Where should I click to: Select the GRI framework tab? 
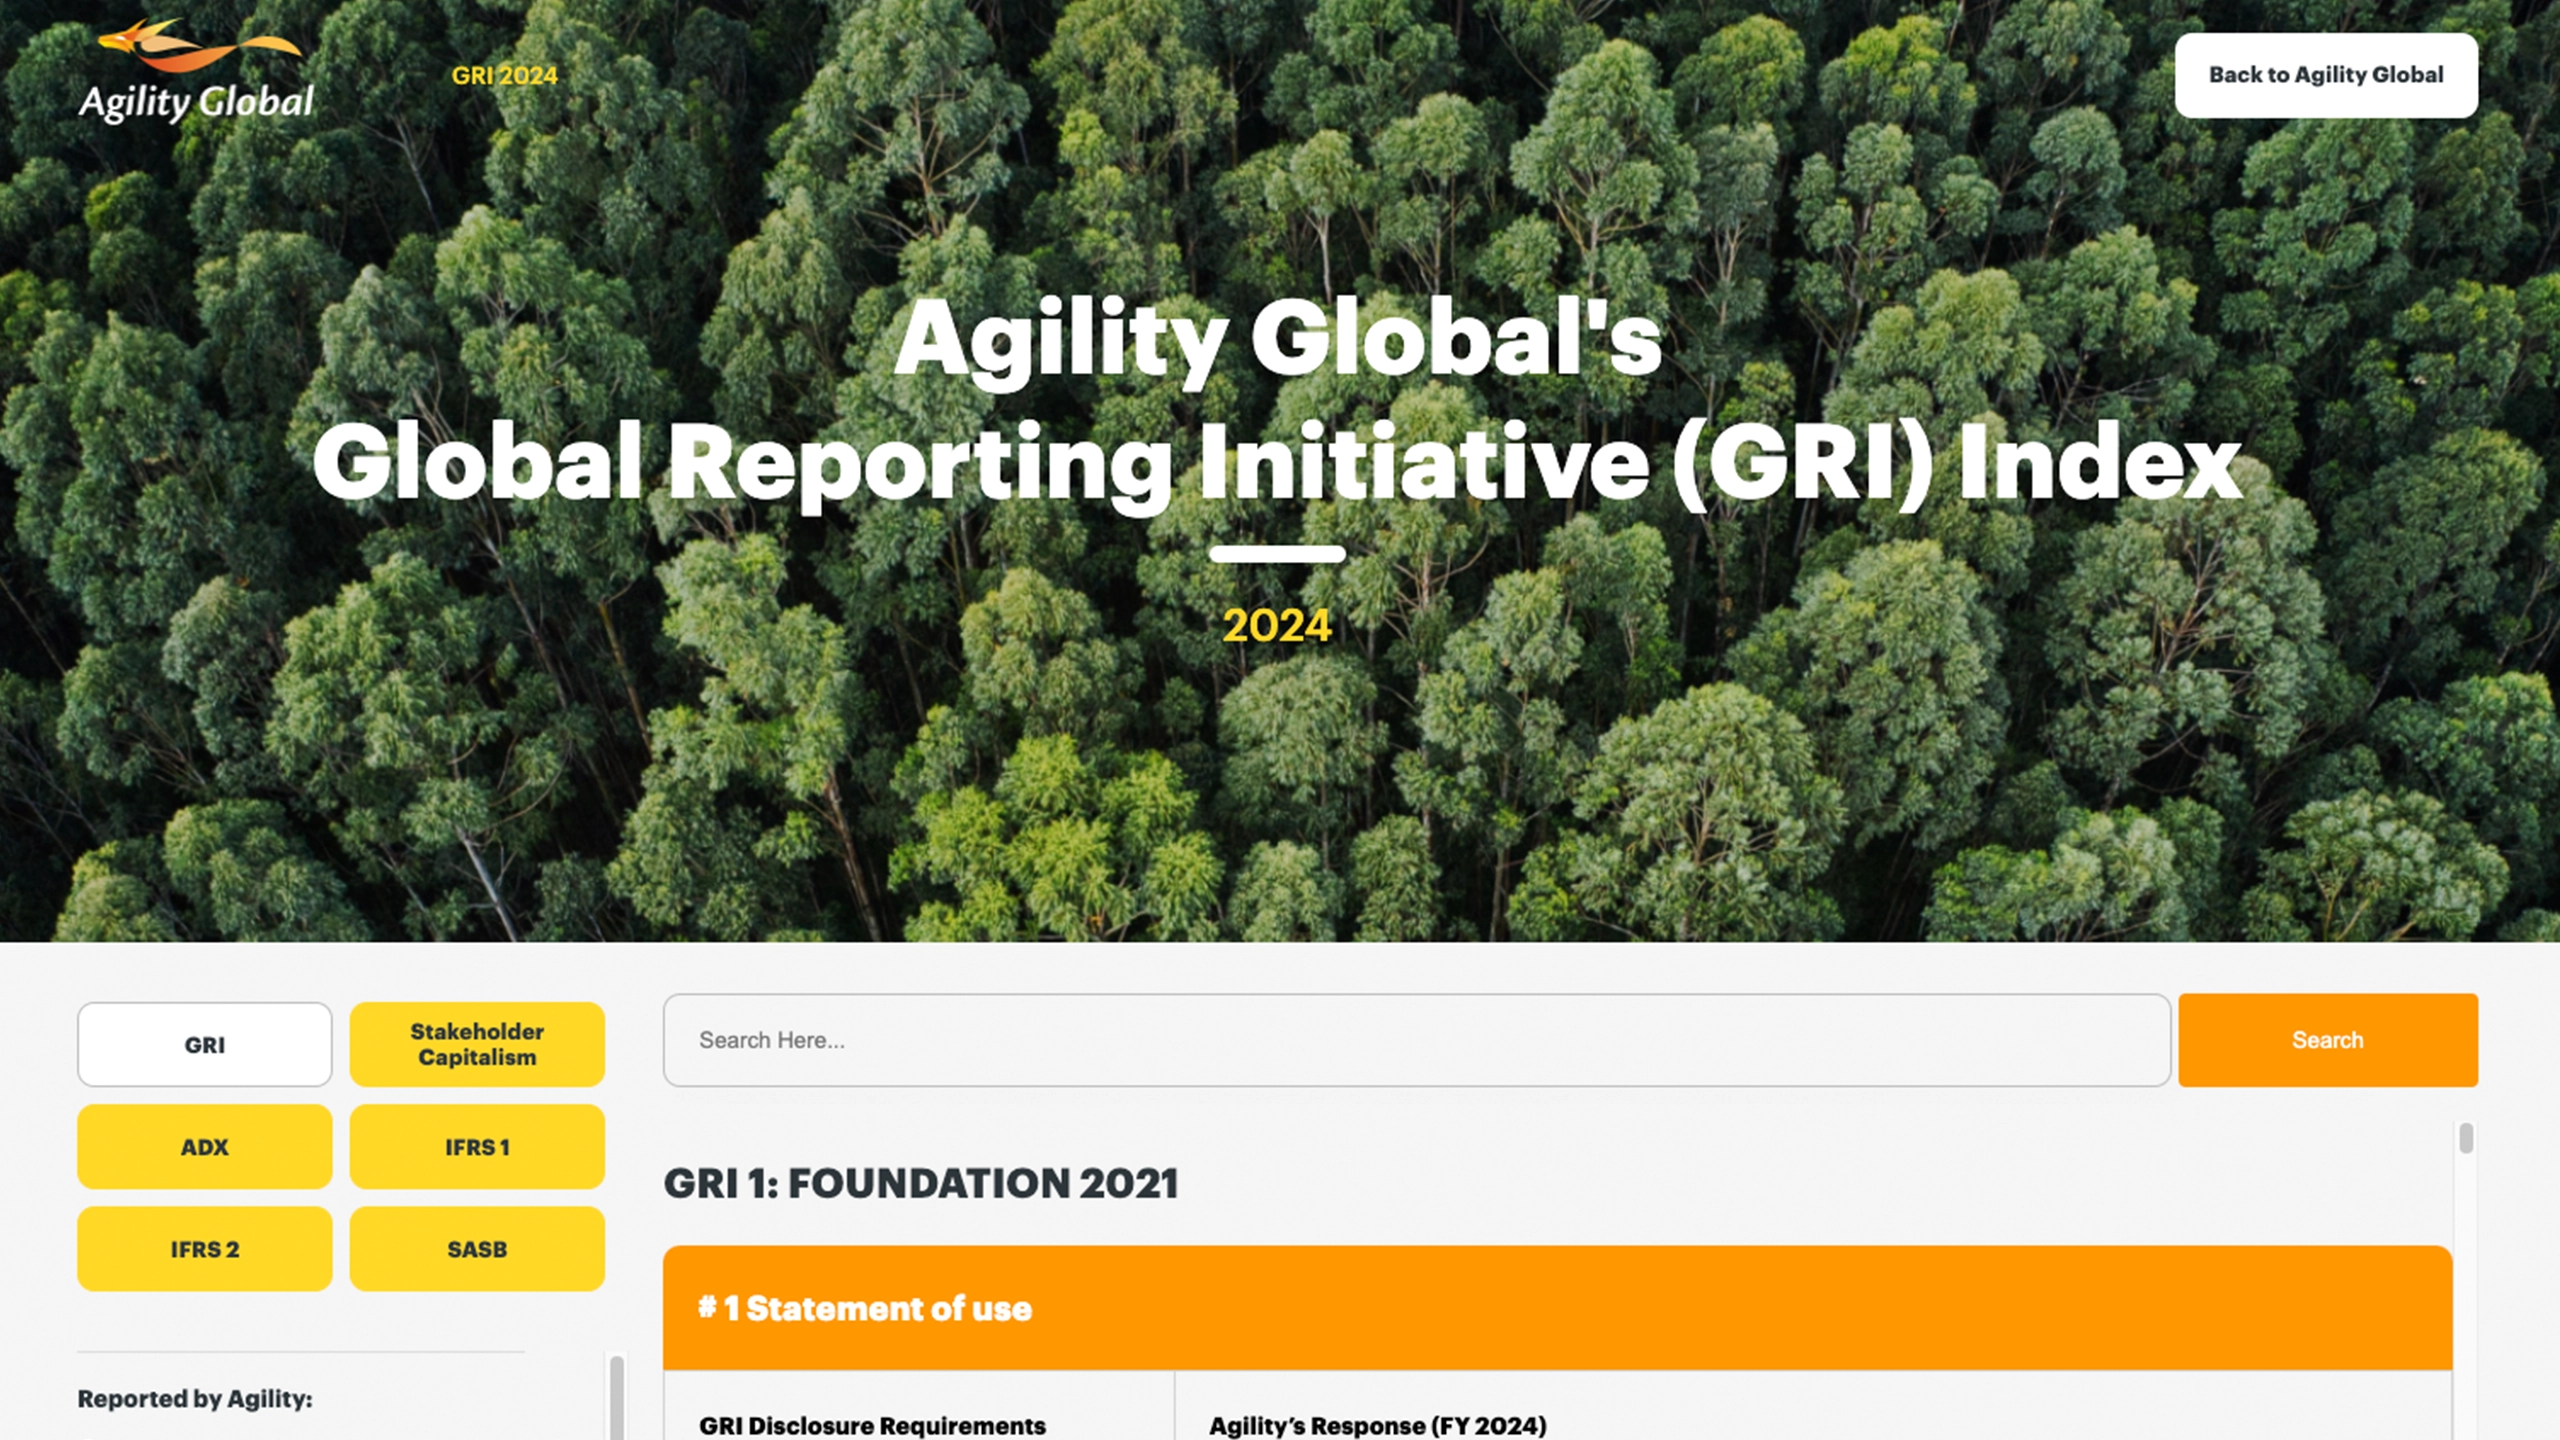click(x=204, y=1044)
